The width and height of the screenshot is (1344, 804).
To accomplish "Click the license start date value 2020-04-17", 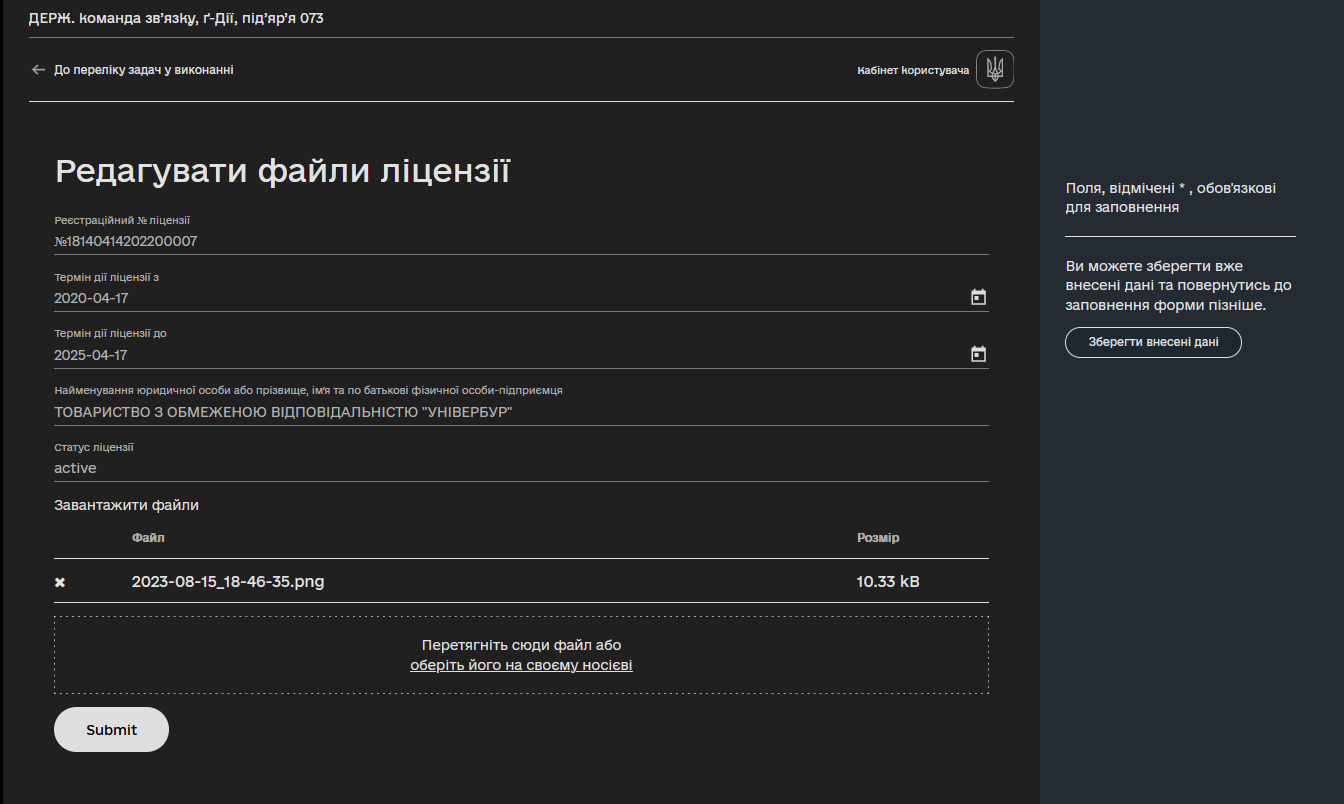I will pyautogui.click(x=91, y=298).
